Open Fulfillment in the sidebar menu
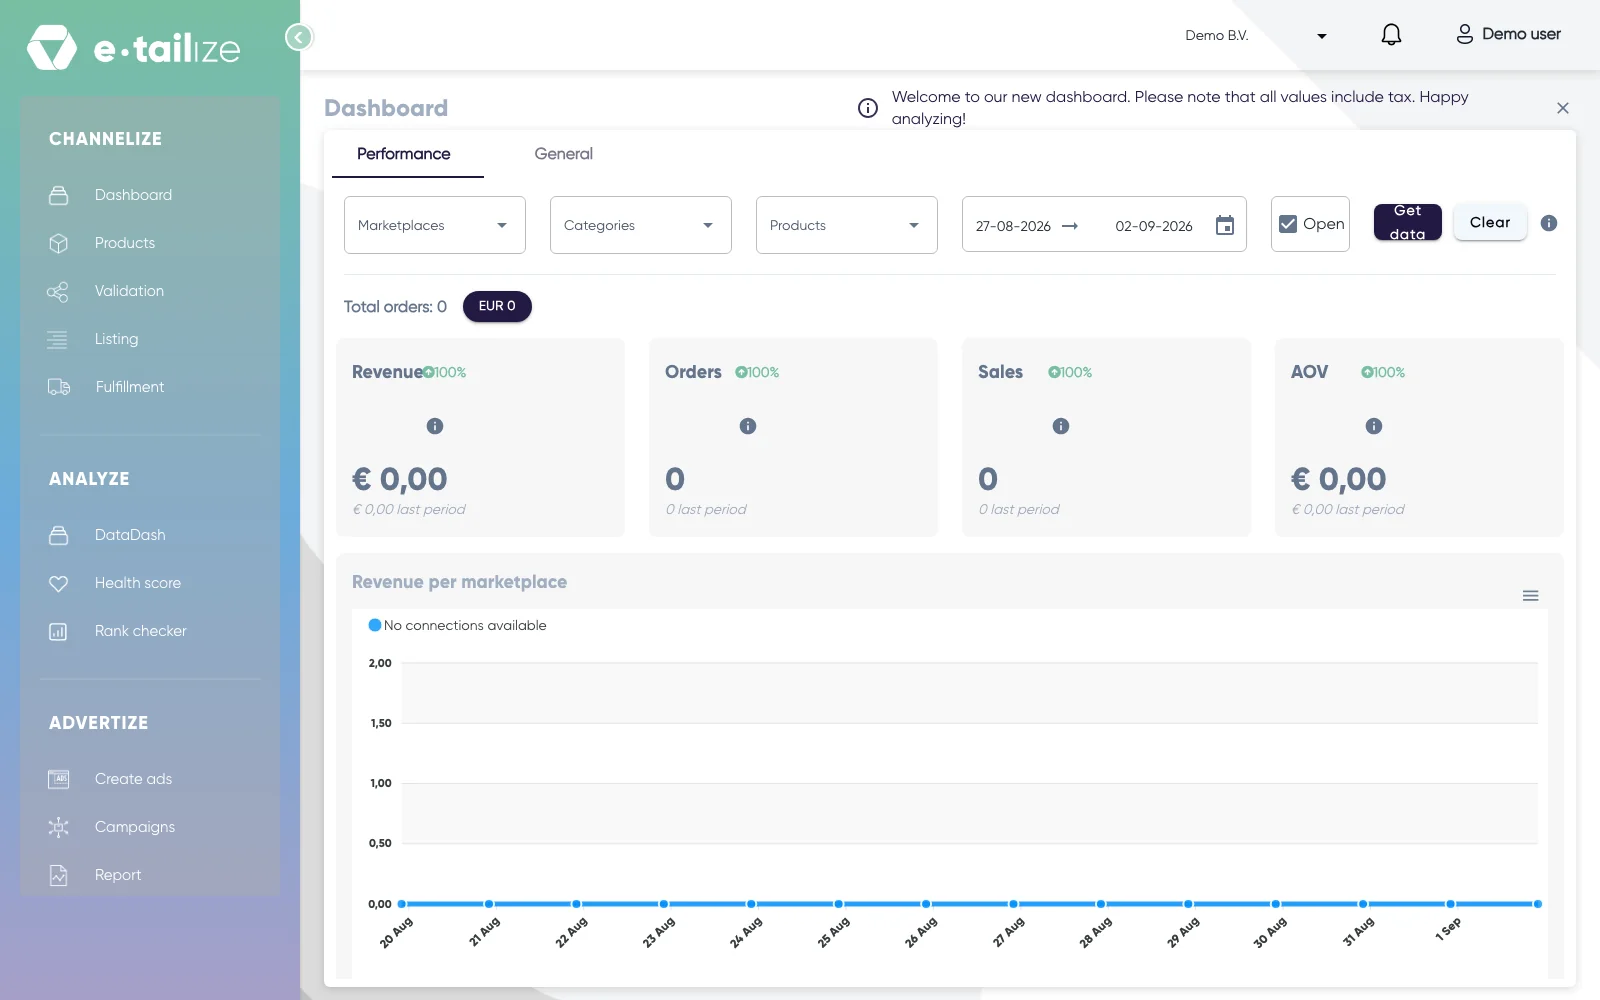 tap(130, 387)
